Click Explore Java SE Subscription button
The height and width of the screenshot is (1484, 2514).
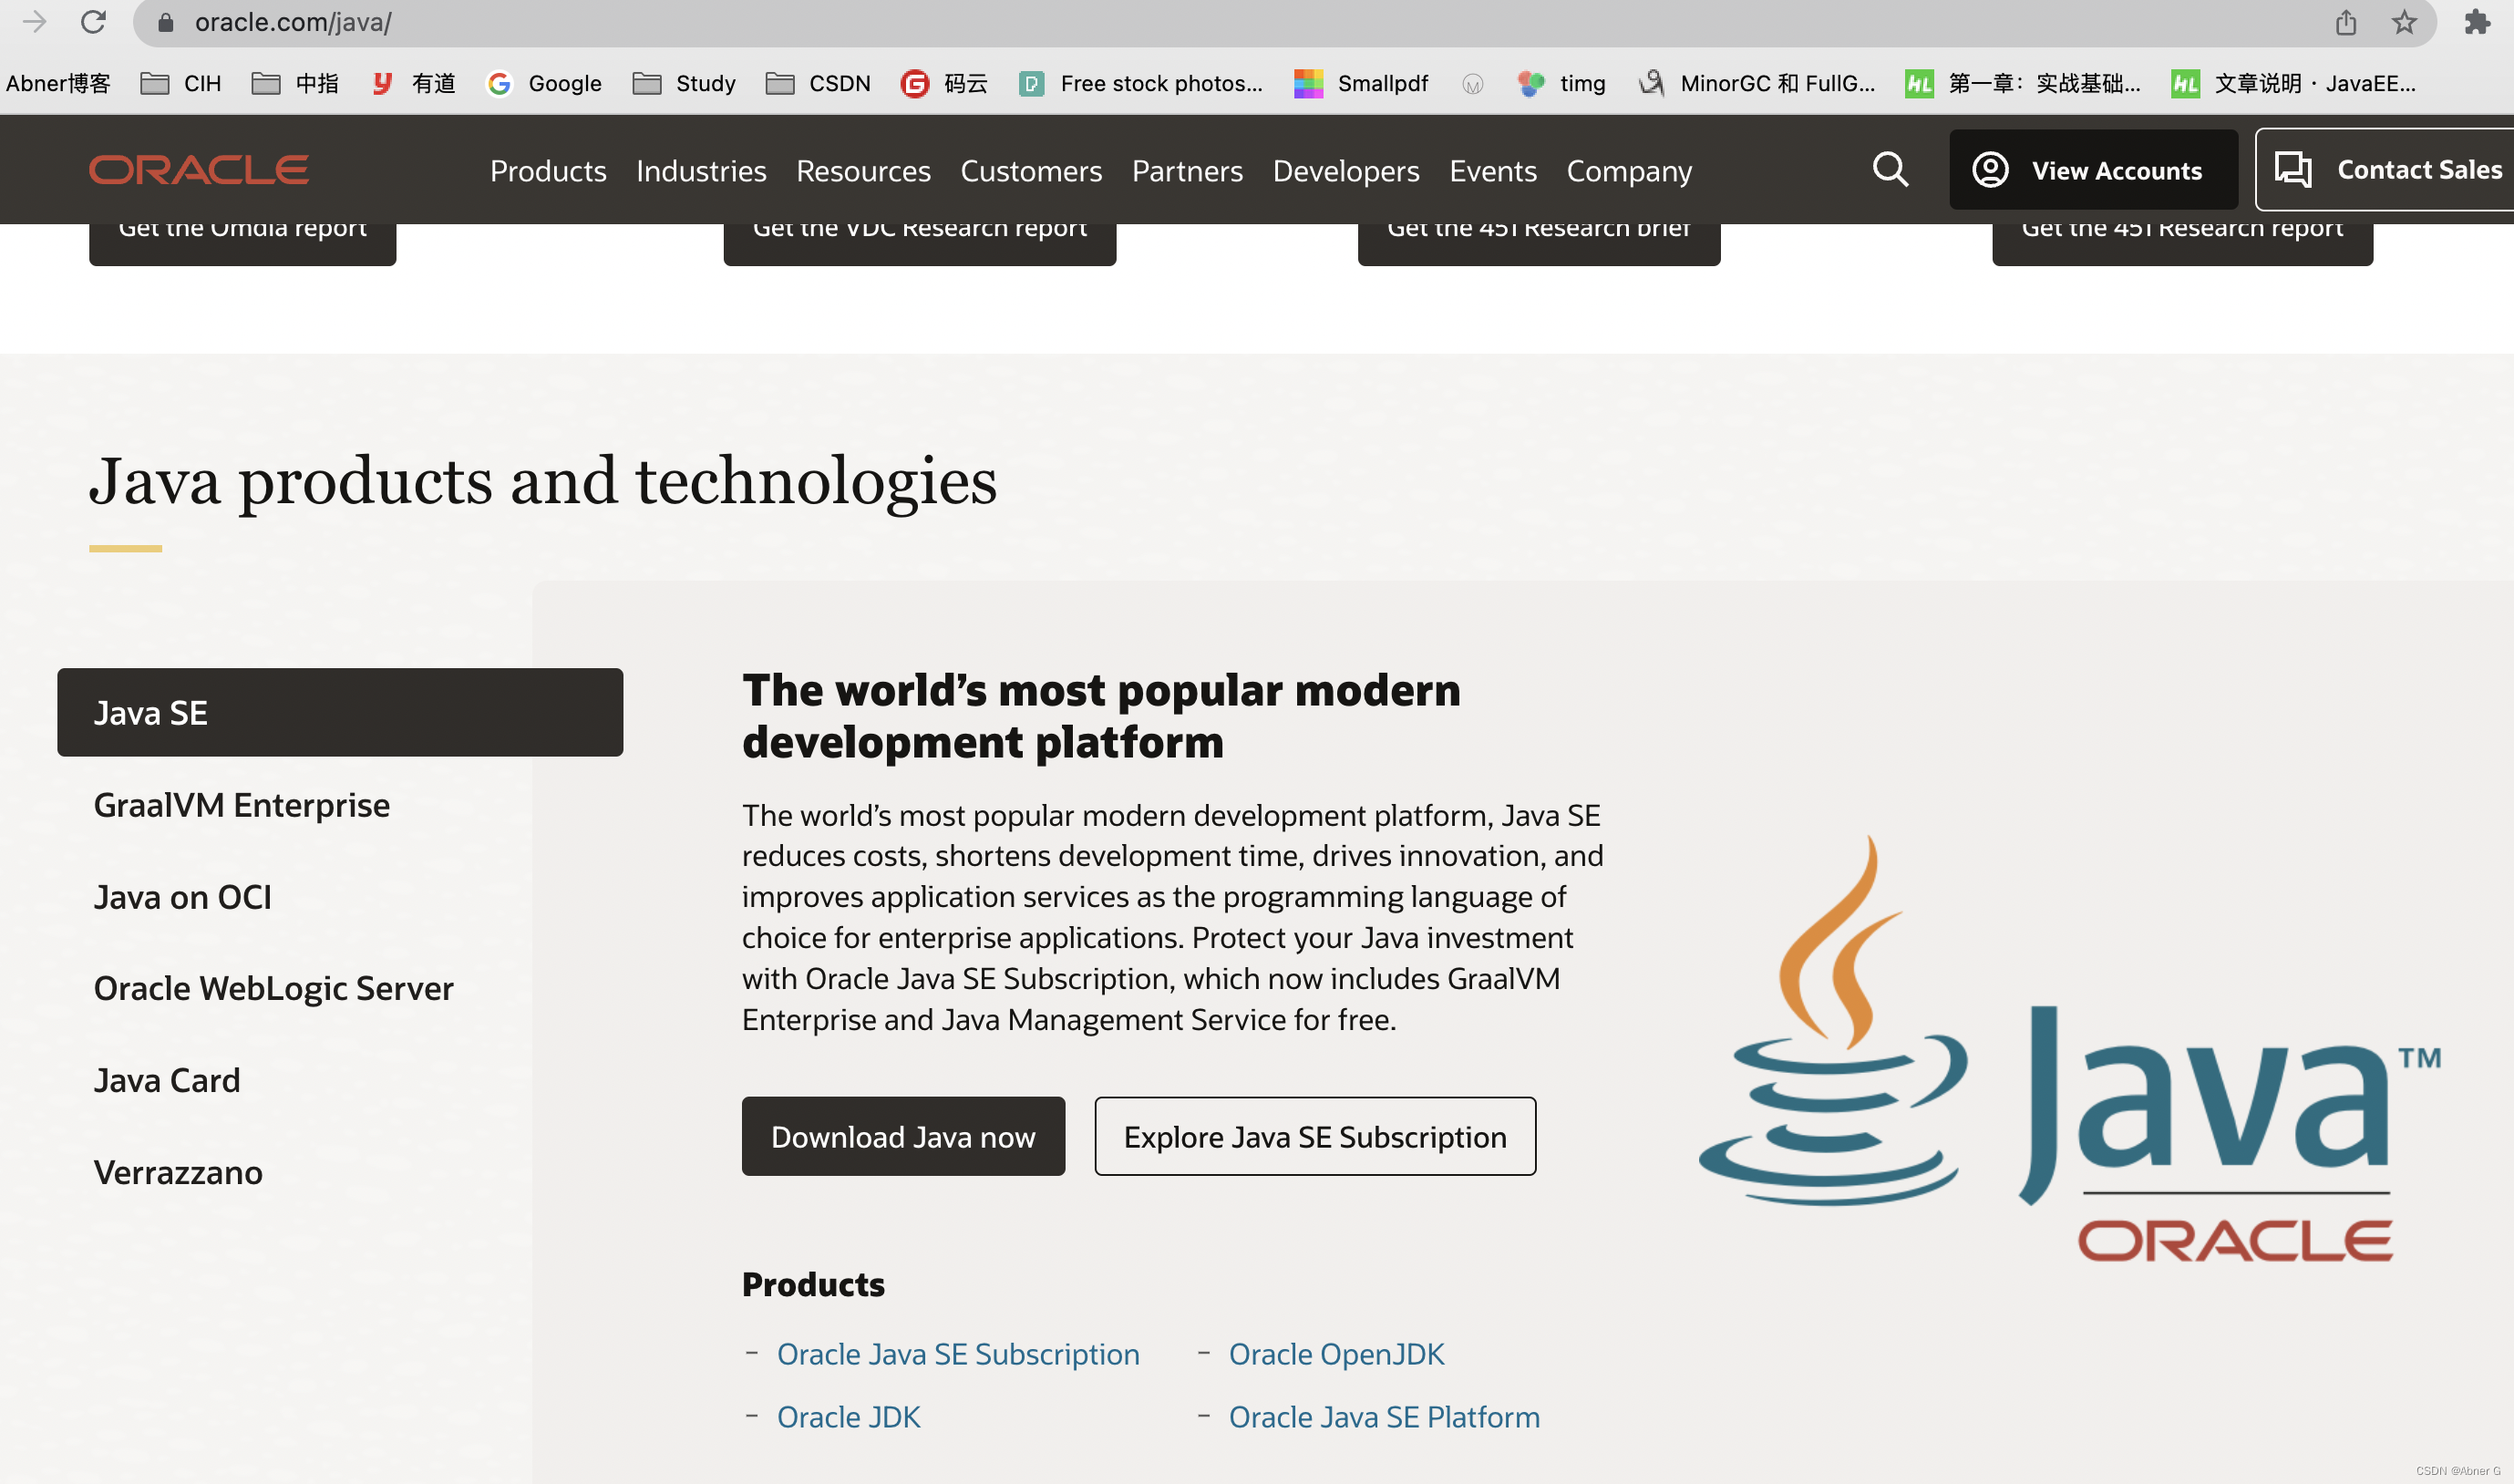[x=1315, y=1136]
